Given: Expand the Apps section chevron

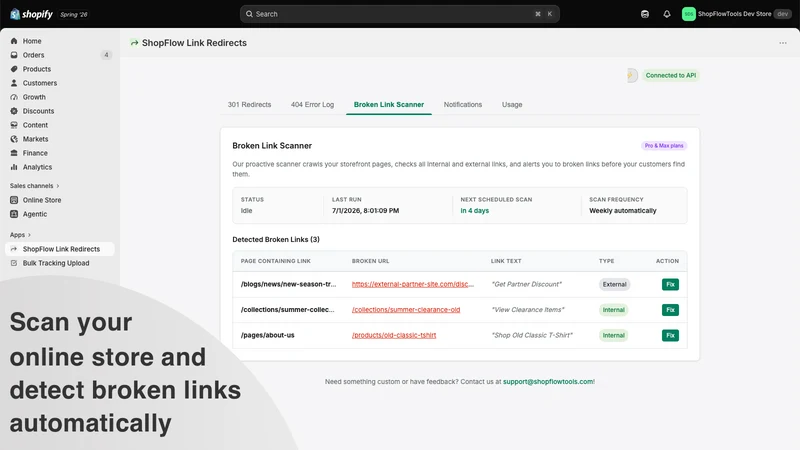Looking at the screenshot, I should (29, 235).
